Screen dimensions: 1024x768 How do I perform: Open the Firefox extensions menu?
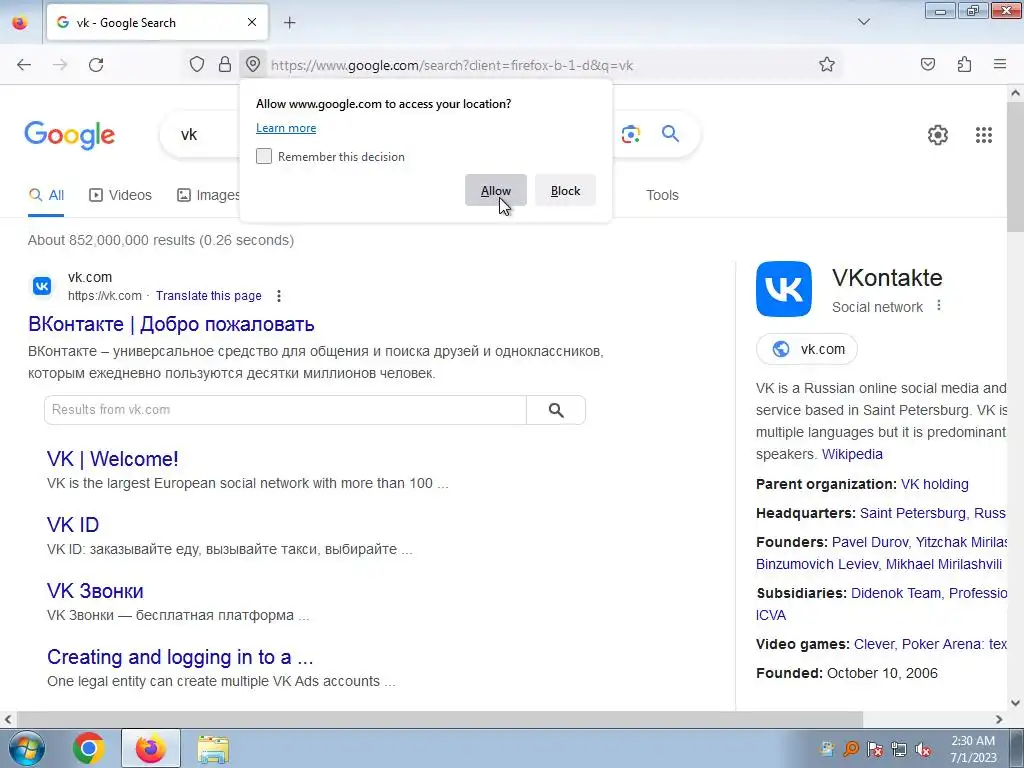(964, 64)
